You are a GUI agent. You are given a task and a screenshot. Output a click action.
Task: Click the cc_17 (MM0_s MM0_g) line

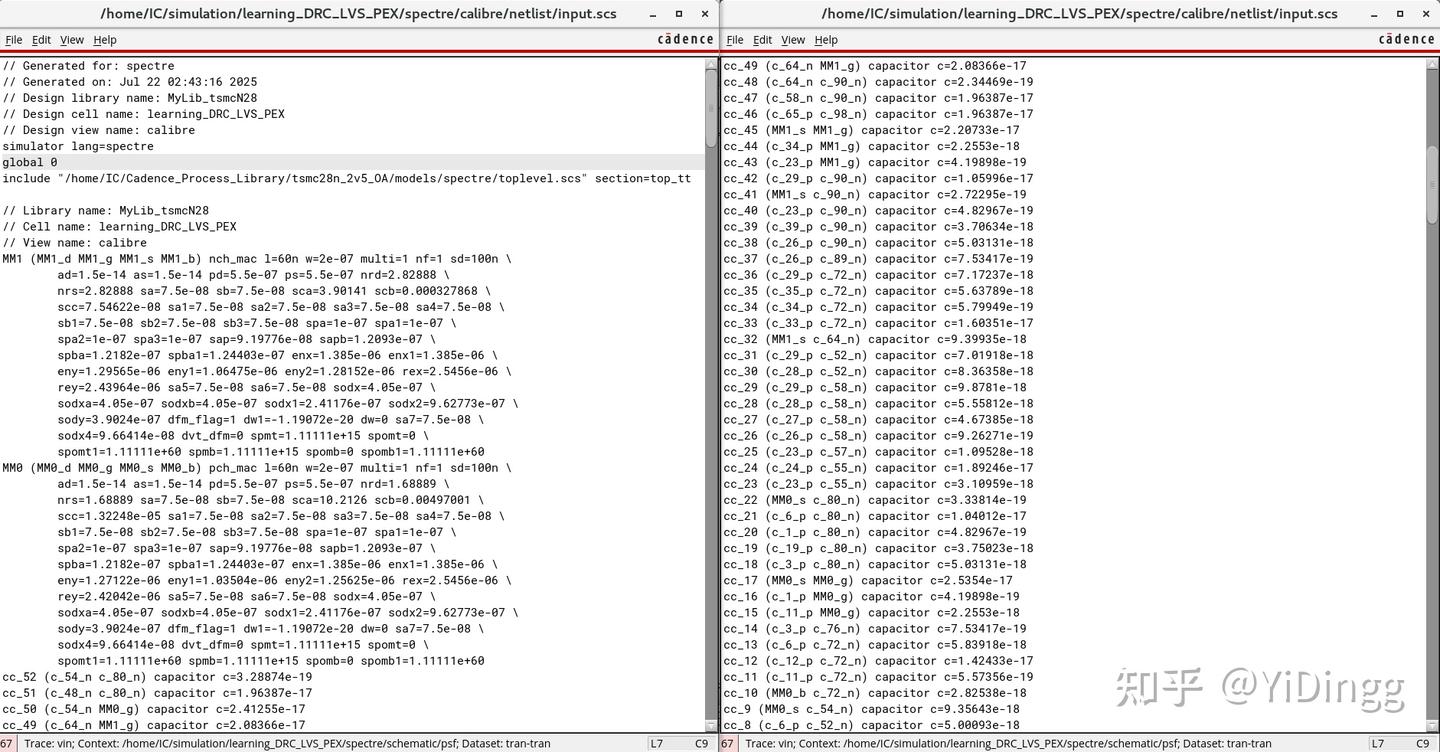868,580
